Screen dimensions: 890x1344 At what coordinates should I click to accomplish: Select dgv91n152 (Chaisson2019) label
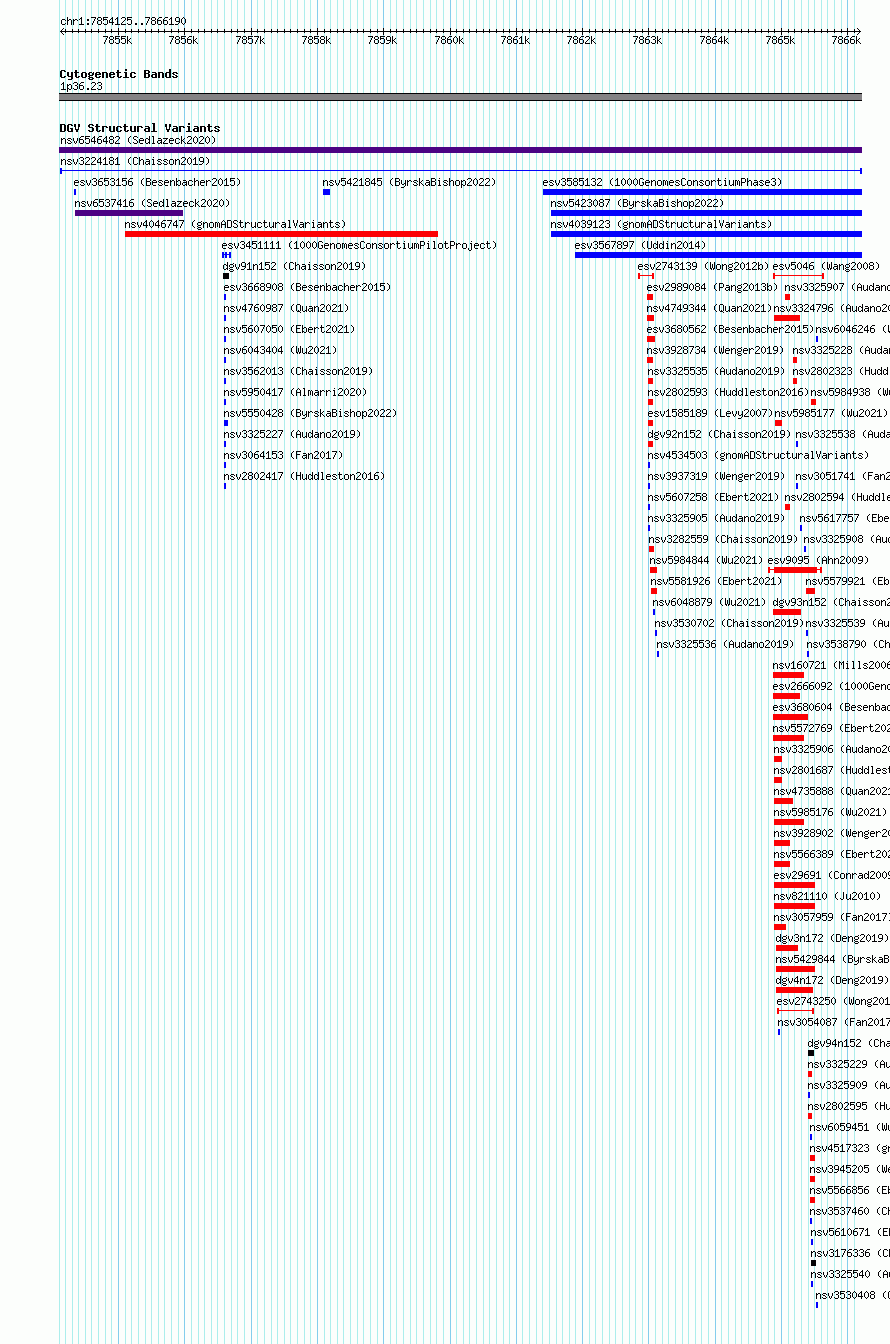294,266
